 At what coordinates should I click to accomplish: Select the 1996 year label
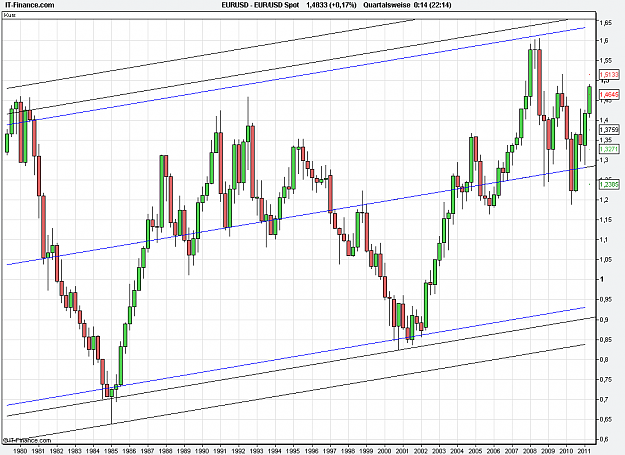[x=312, y=451]
